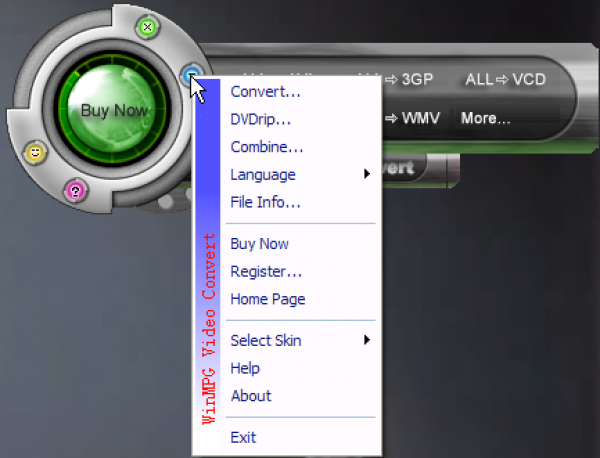Click the pink question mark help icon
The image size is (600, 458).
tap(75, 190)
